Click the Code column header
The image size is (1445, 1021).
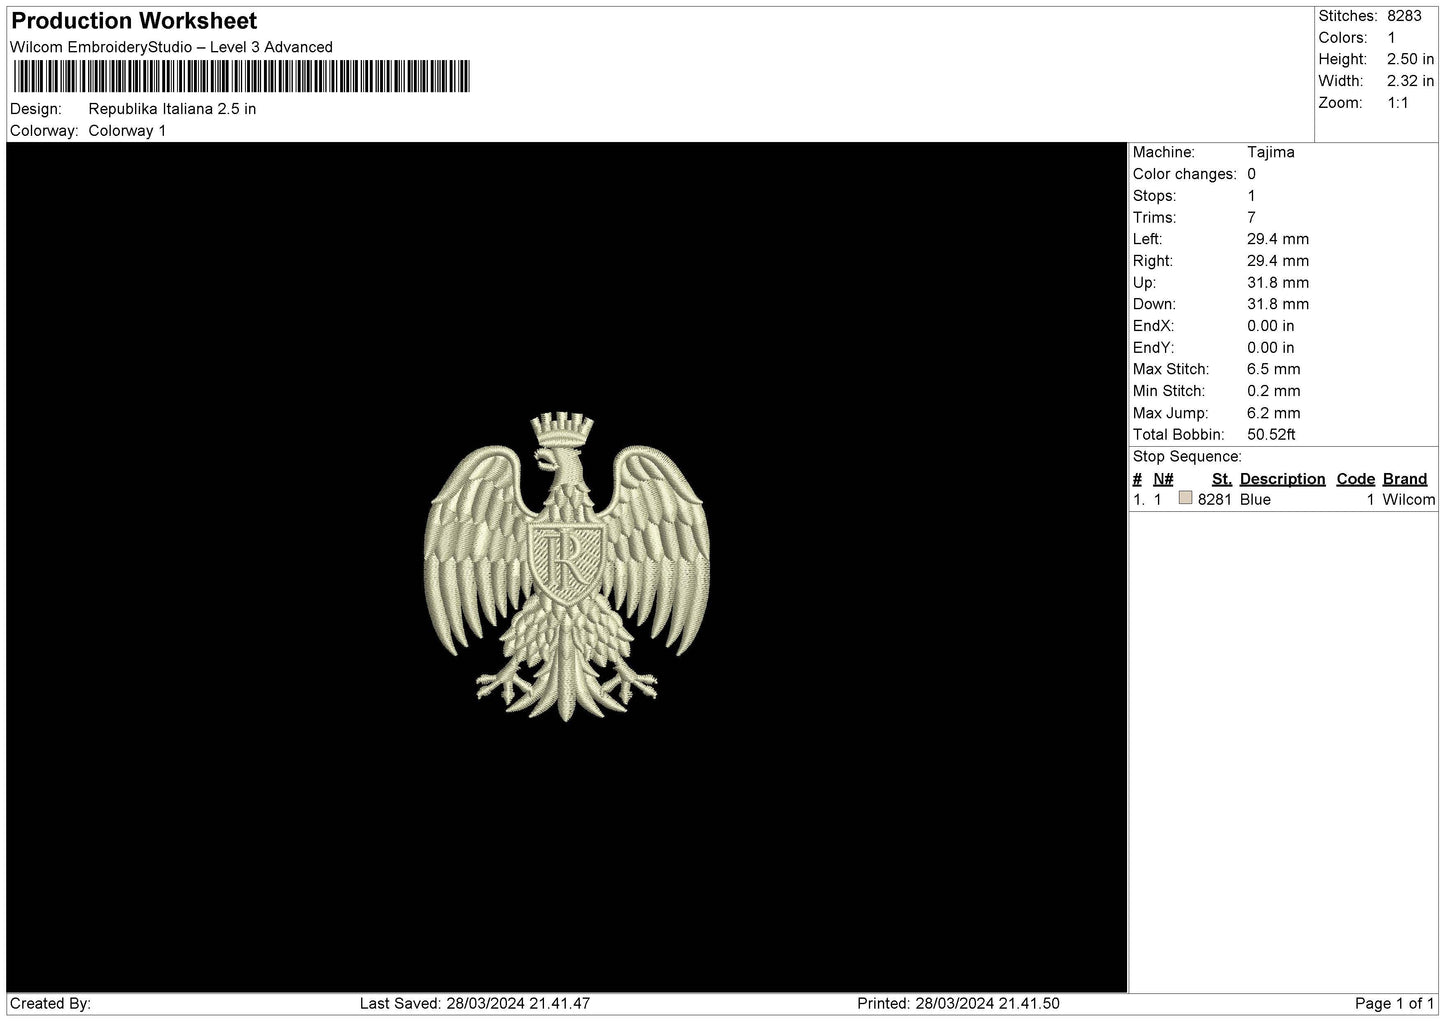tap(1355, 479)
